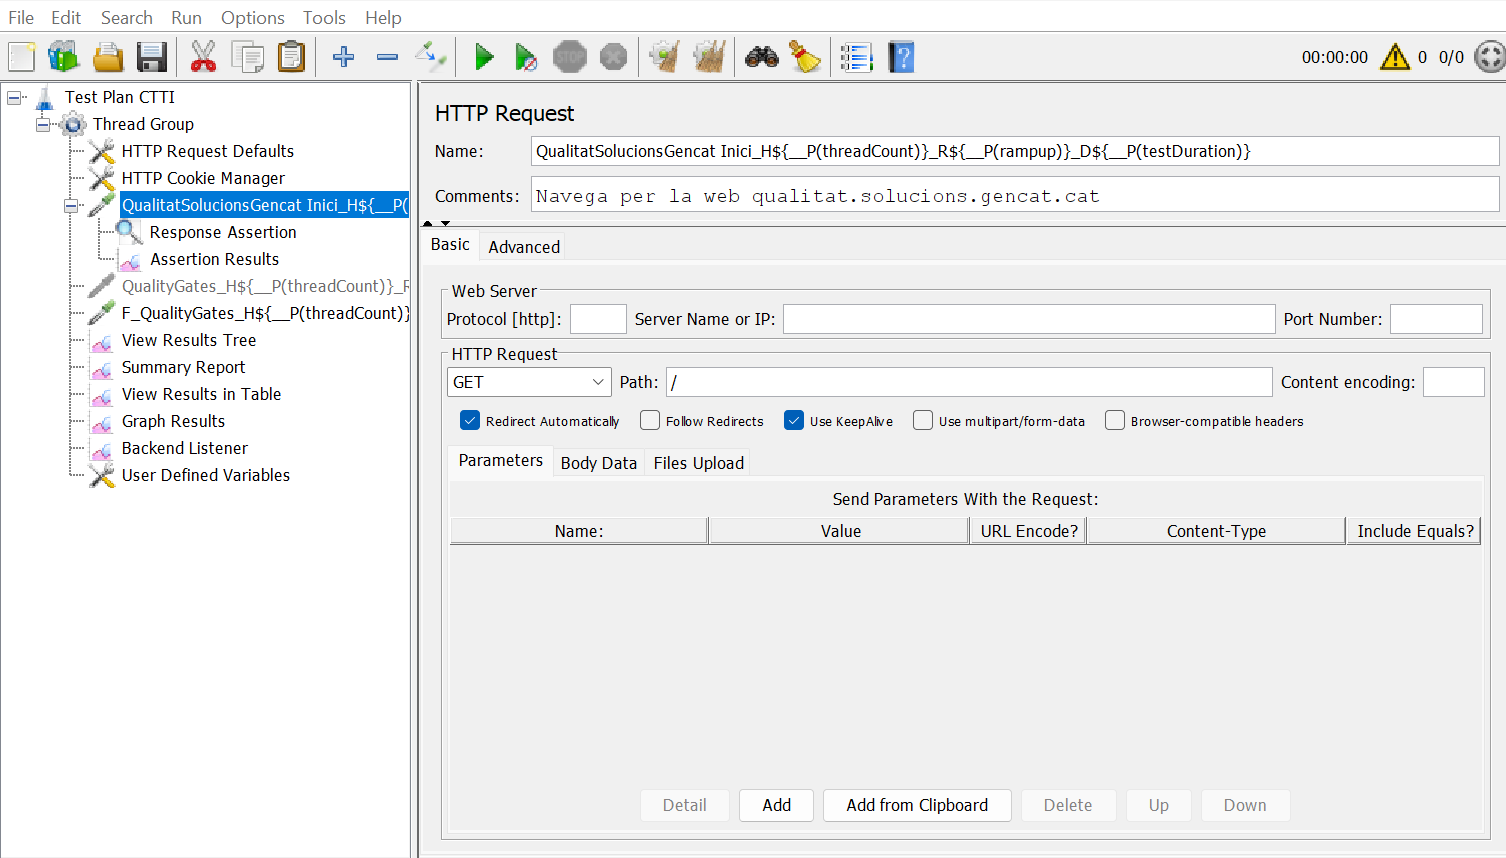The height and width of the screenshot is (858, 1506).
Task: Collapse the QualitatSolucionsGencat sampler node
Action: [71, 205]
